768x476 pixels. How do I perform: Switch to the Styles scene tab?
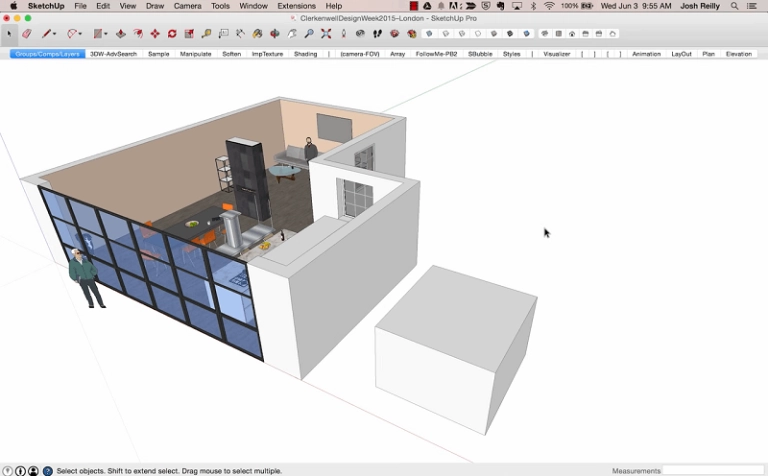pos(511,54)
